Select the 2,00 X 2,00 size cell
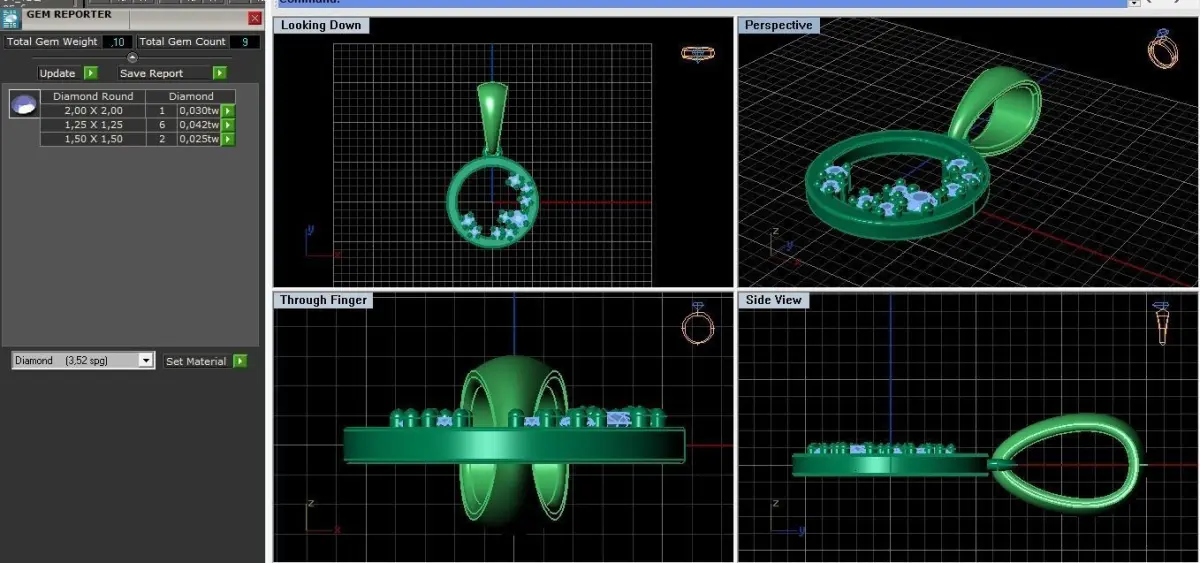Screen dimensions: 1200x563 [93, 111]
